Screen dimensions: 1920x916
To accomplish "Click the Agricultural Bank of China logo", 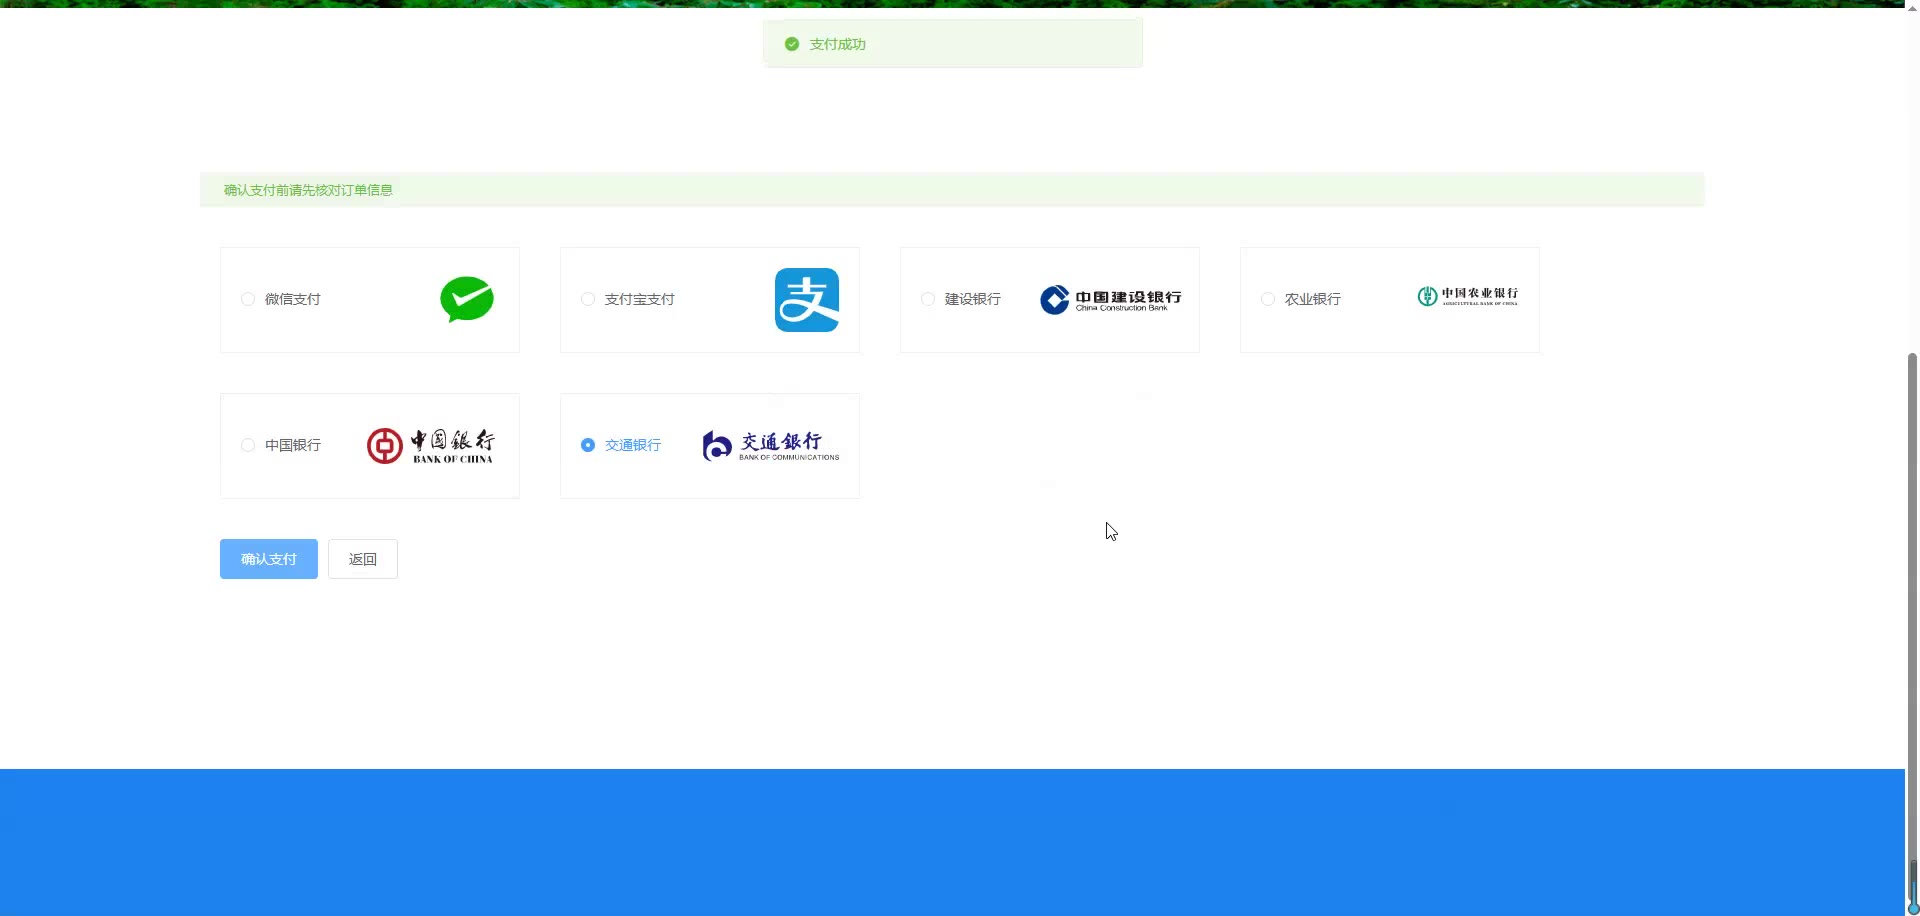I will [1468, 296].
